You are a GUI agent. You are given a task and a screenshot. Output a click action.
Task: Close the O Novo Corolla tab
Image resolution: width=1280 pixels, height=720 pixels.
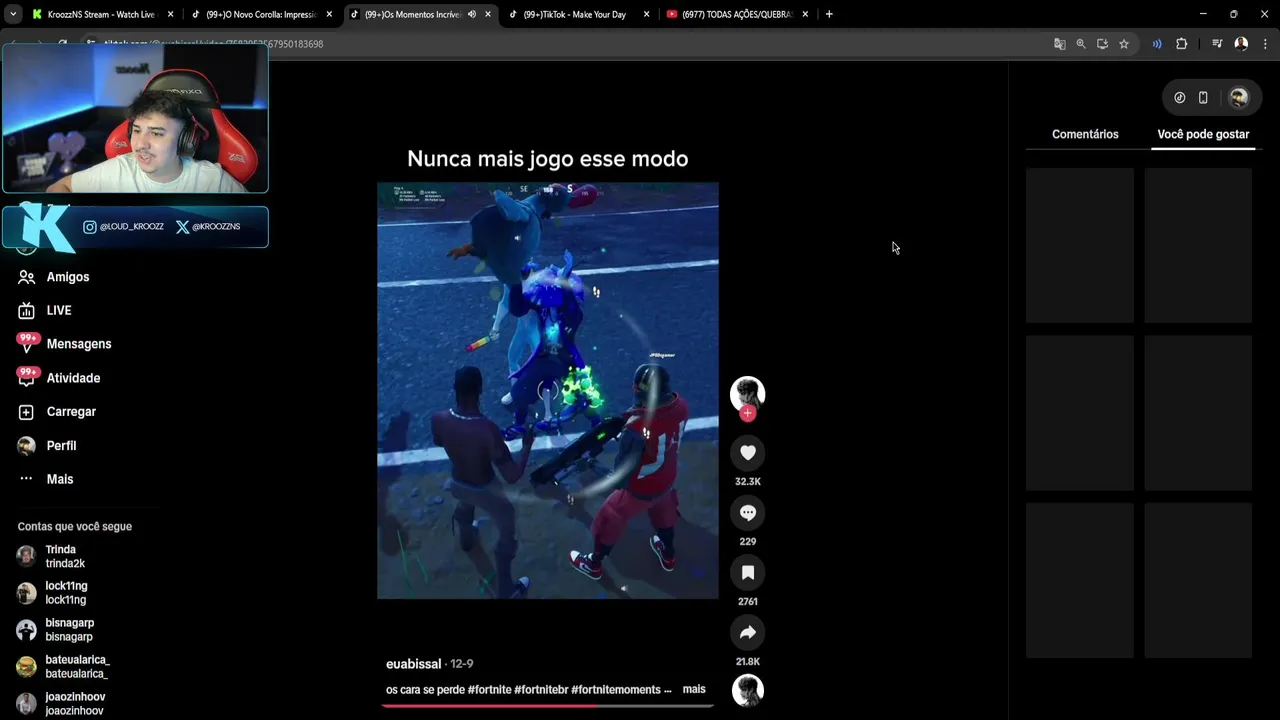click(329, 14)
